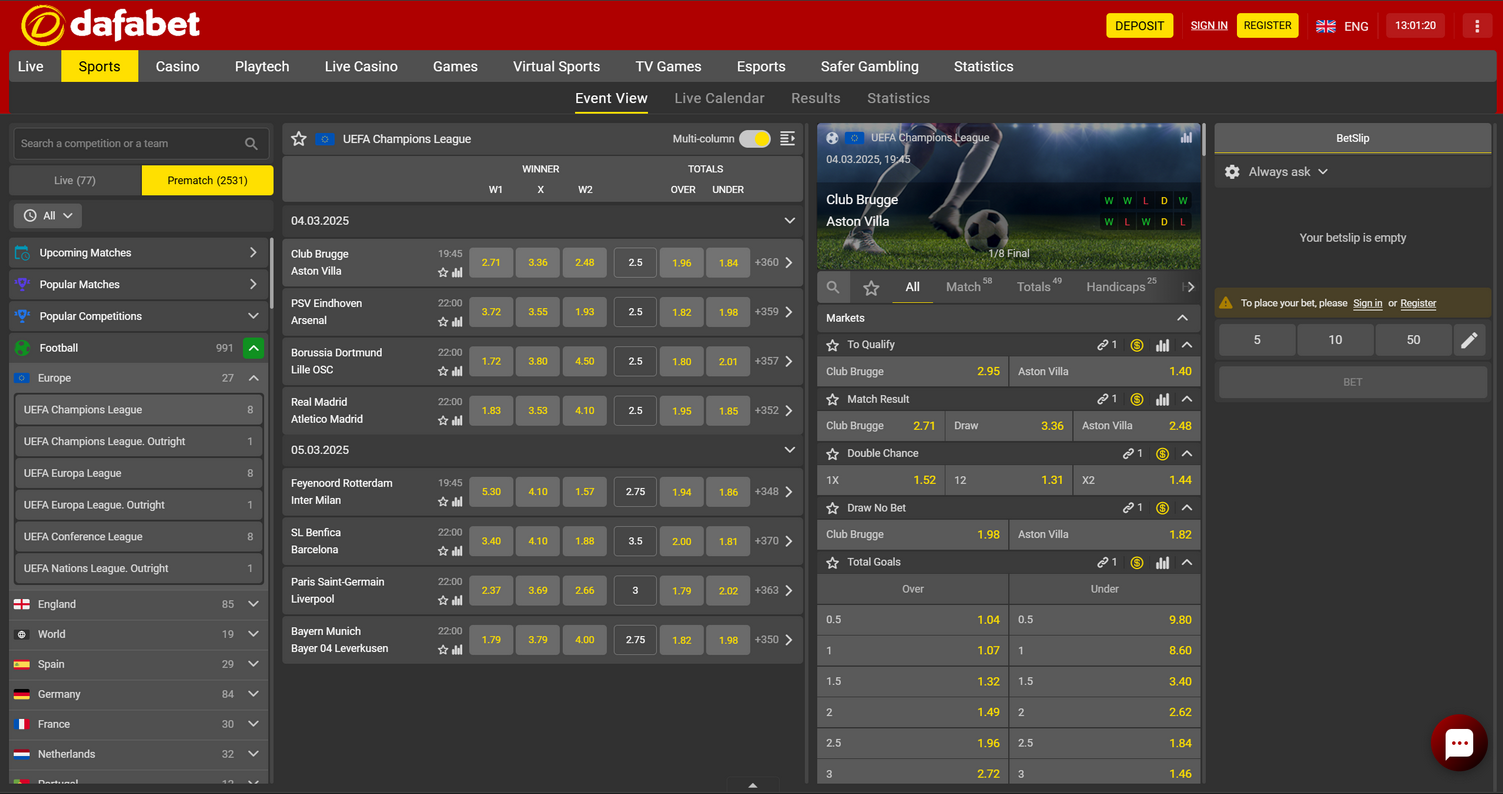Image resolution: width=1503 pixels, height=794 pixels.
Task: Collapse the 04.03.2025 date group
Action: (789, 221)
